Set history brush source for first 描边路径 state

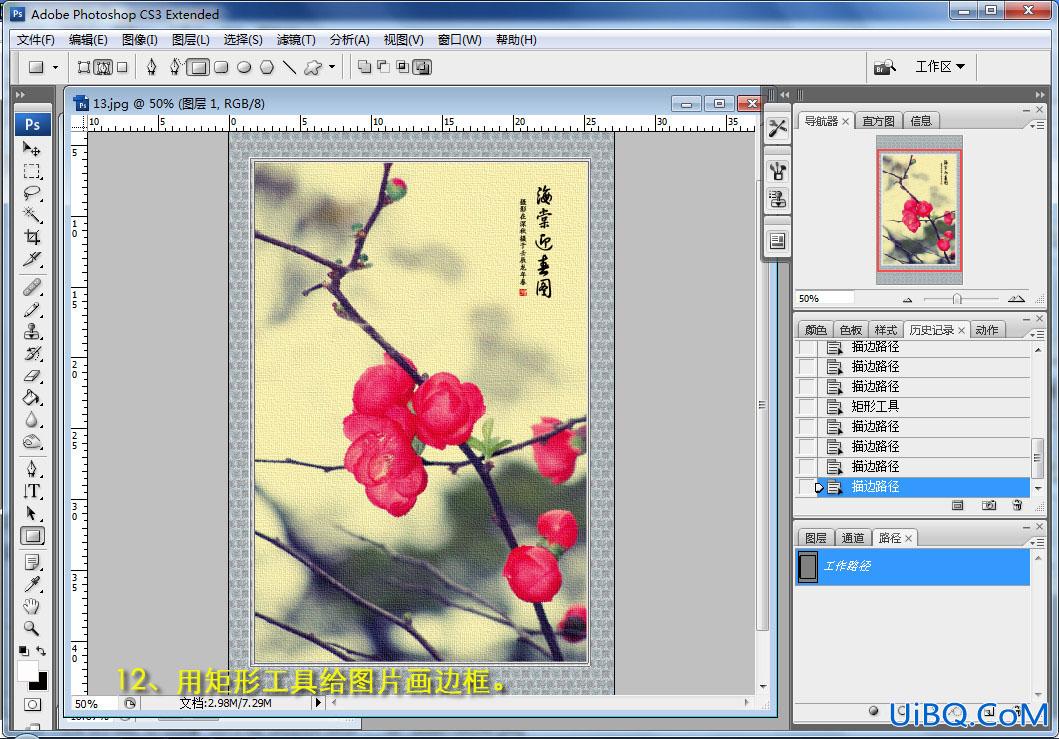click(x=807, y=347)
